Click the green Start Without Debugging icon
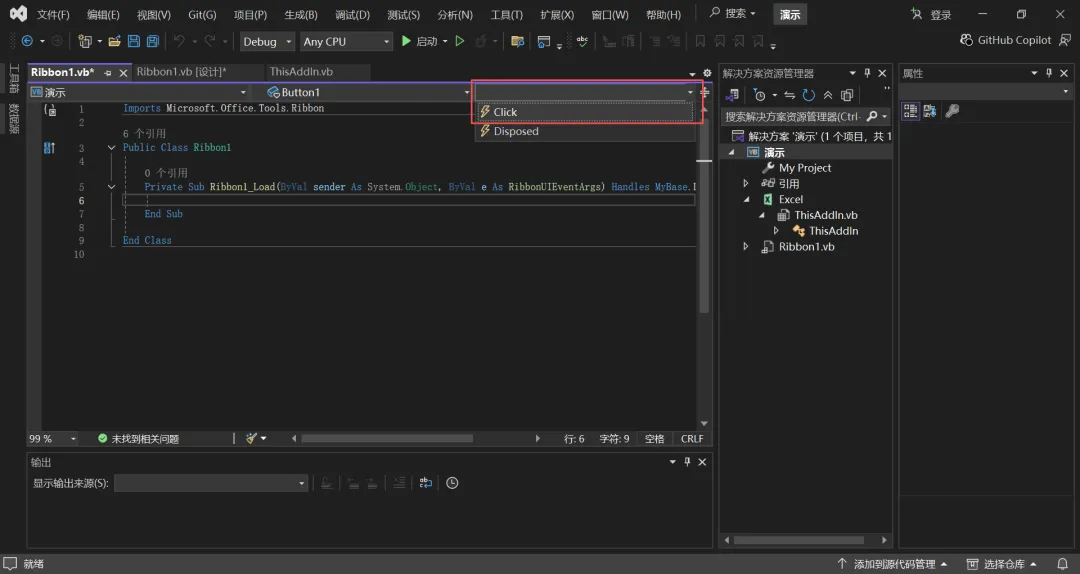 (460, 41)
